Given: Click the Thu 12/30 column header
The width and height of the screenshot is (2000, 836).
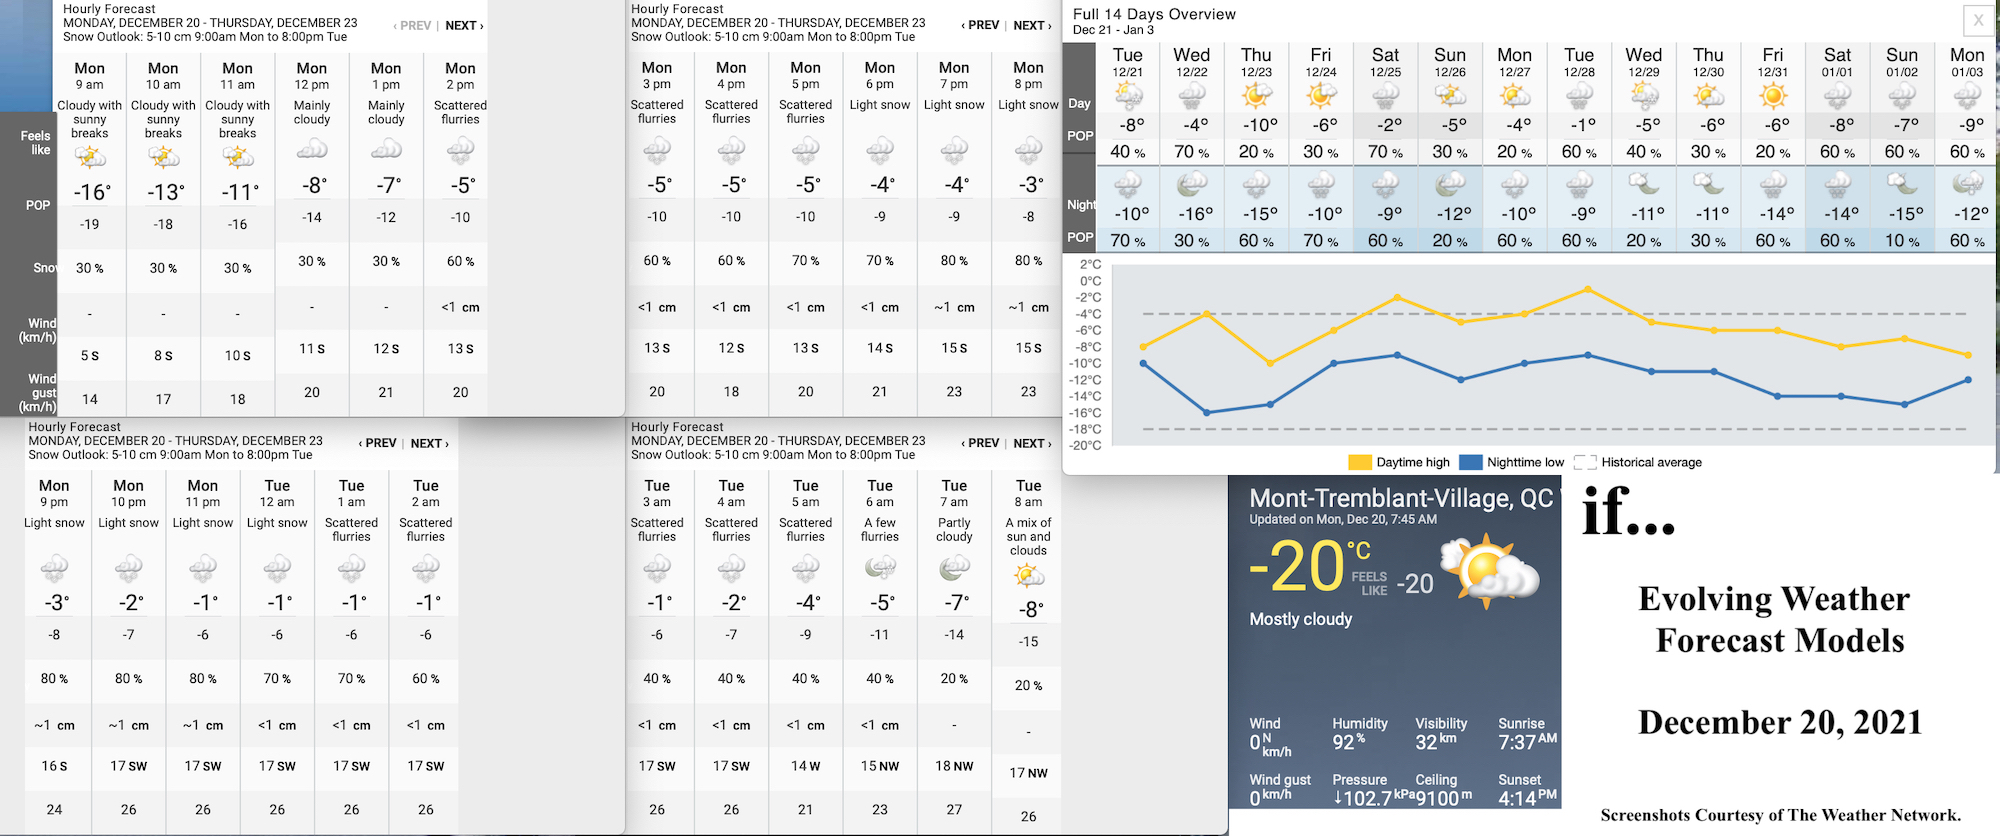Looking at the screenshot, I should click(1708, 62).
